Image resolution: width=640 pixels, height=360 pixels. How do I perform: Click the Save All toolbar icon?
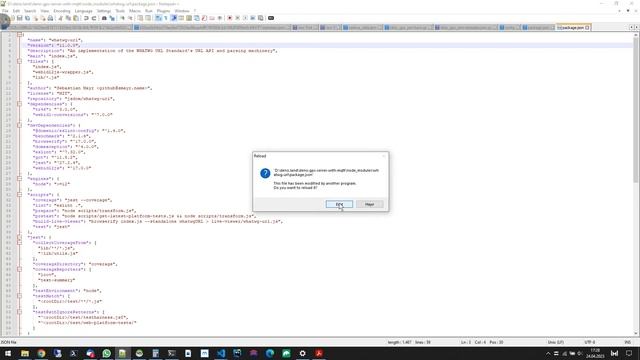(27, 18)
